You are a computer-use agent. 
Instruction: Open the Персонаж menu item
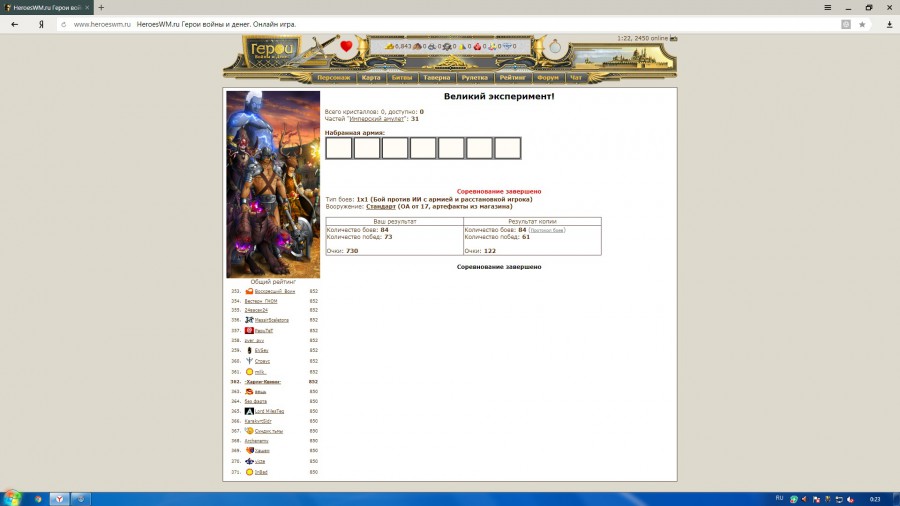(x=333, y=77)
